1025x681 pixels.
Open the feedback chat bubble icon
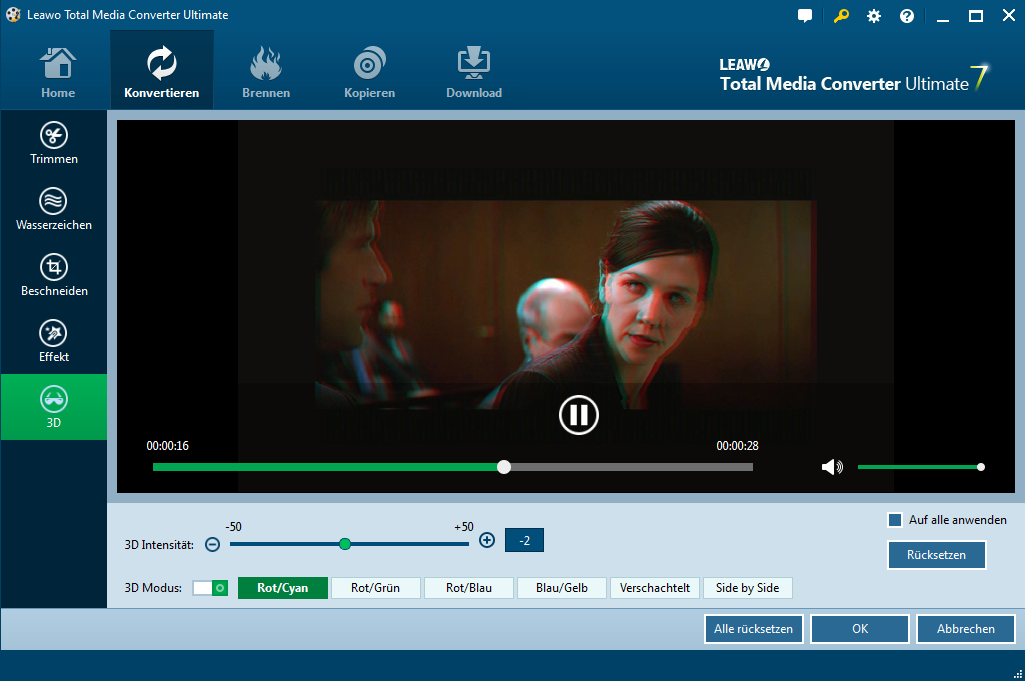(805, 16)
